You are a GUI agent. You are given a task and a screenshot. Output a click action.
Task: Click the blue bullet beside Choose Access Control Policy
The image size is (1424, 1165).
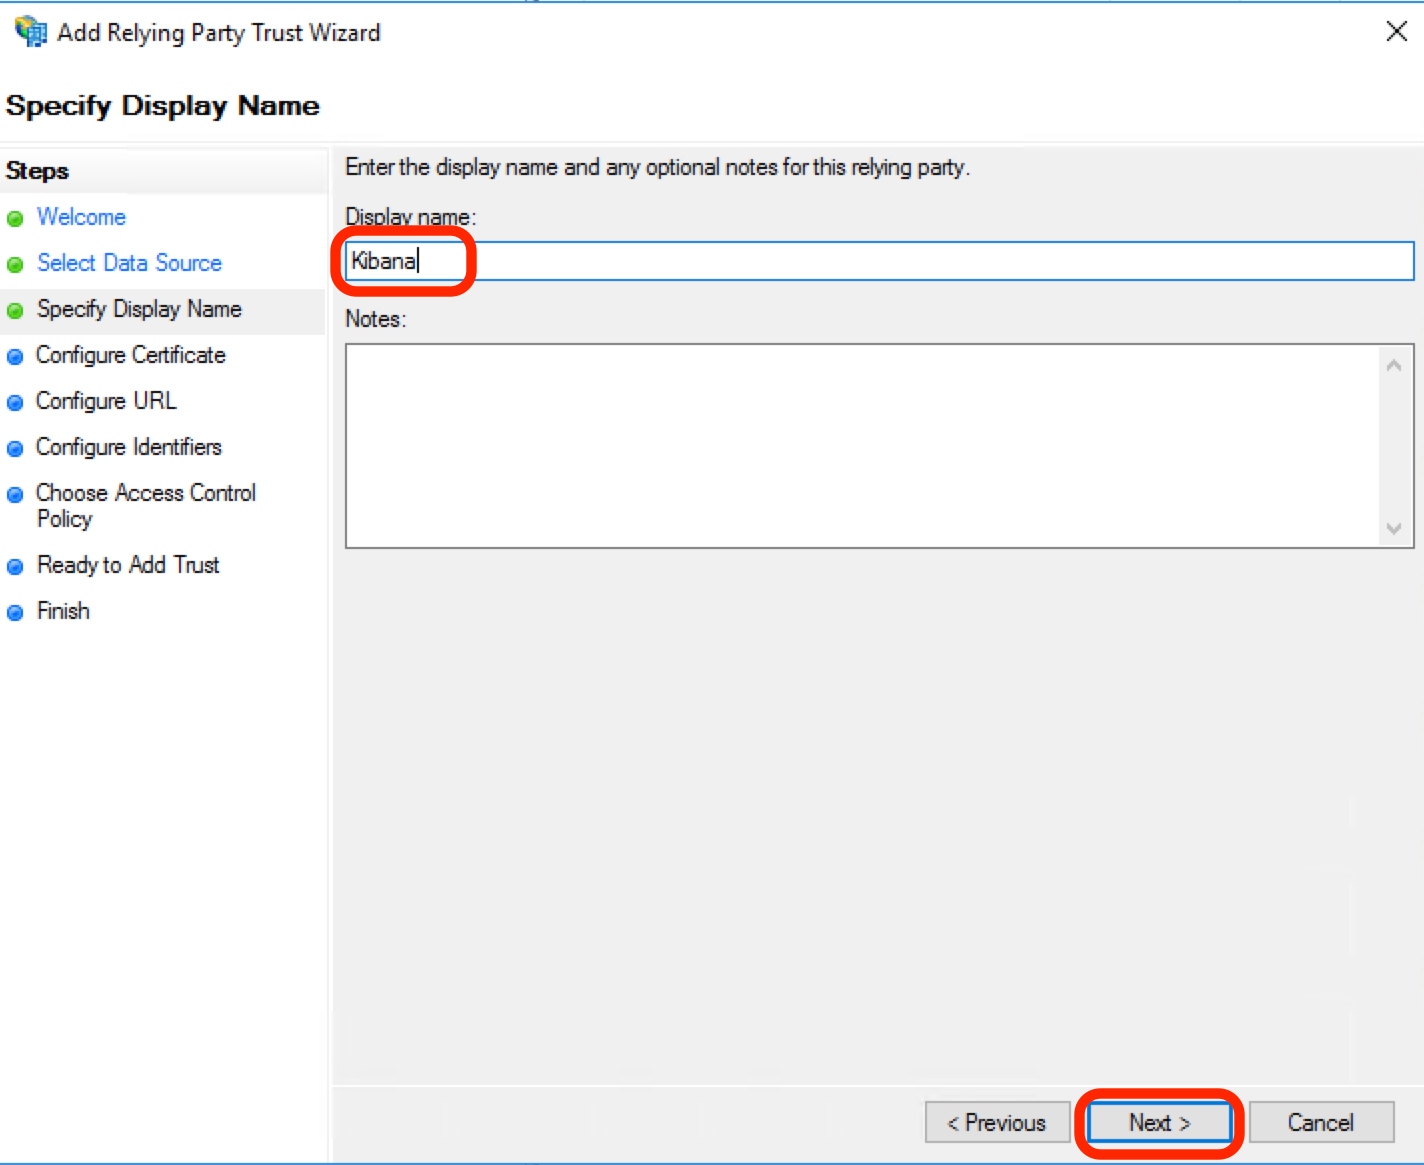tap(15, 495)
